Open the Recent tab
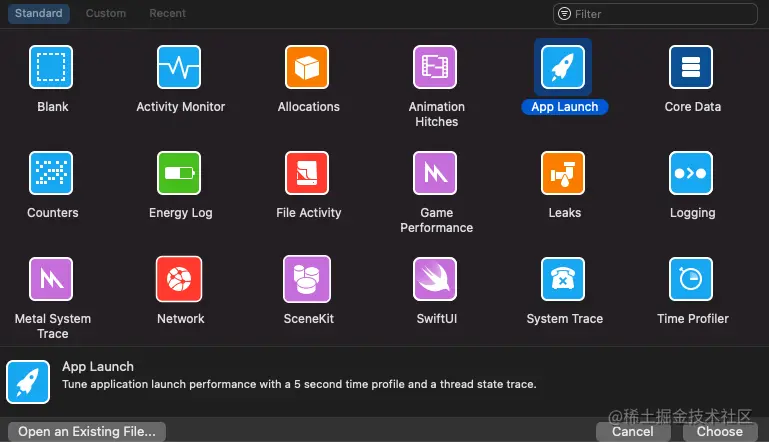This screenshot has width=769, height=442. pyautogui.click(x=168, y=13)
